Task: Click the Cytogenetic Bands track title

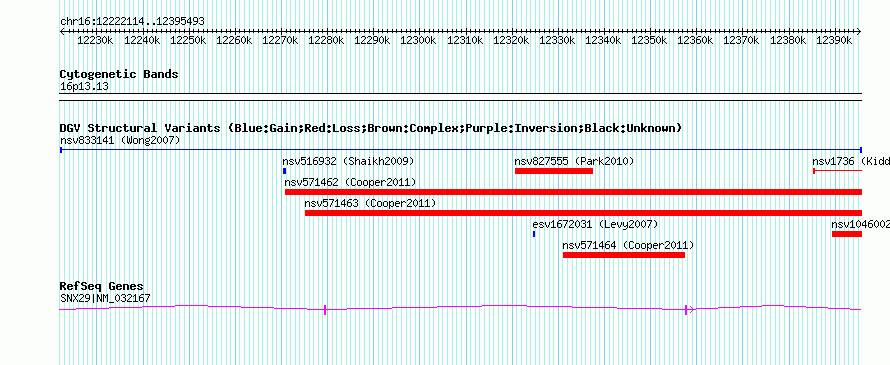Action: (x=119, y=74)
